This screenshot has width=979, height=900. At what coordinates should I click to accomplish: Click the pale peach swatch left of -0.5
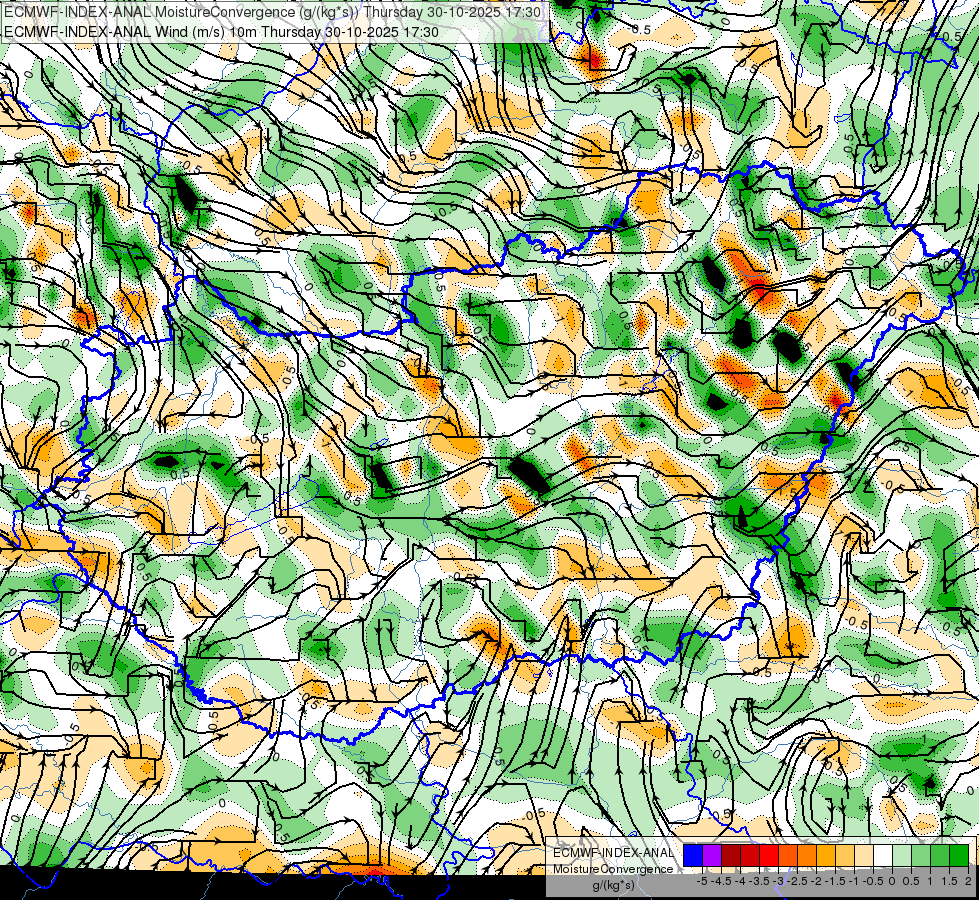pos(863,855)
